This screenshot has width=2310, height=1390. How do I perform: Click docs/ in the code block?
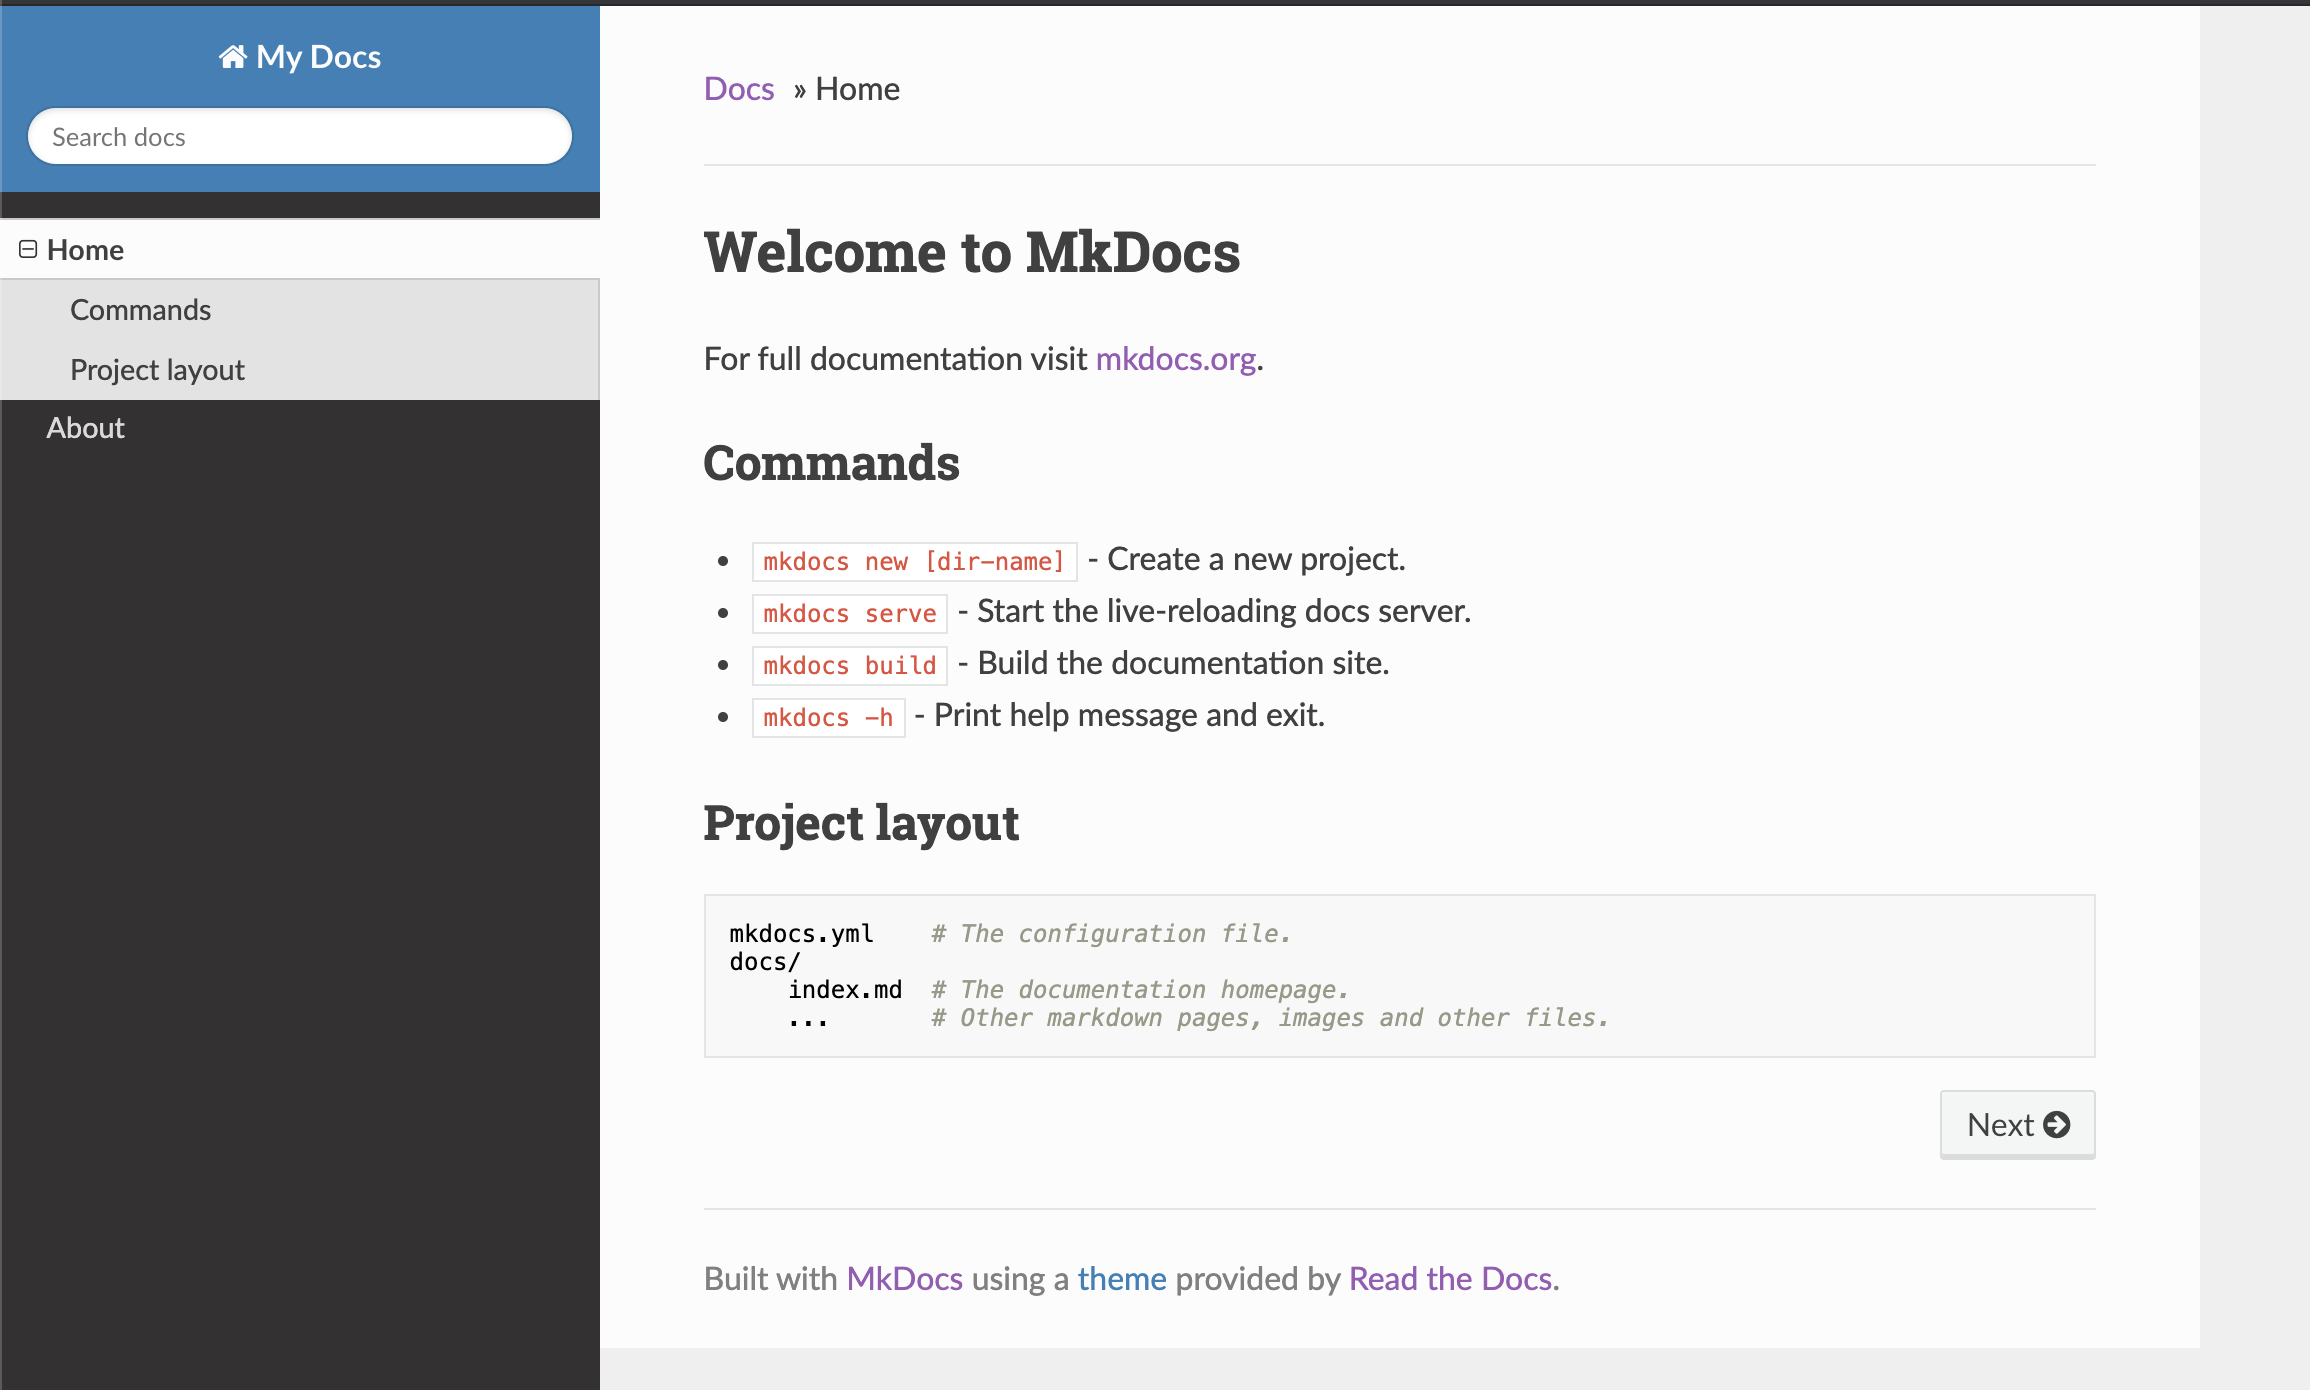point(765,962)
